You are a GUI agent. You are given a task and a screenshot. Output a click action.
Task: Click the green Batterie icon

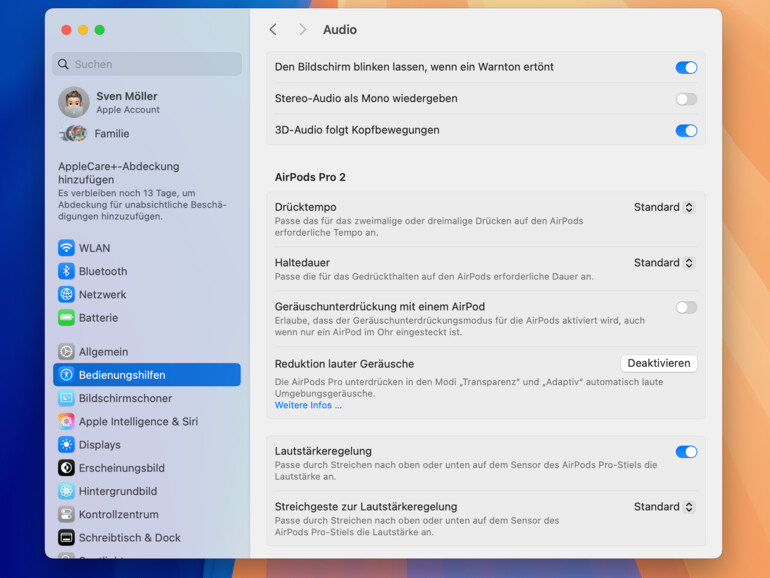66,318
